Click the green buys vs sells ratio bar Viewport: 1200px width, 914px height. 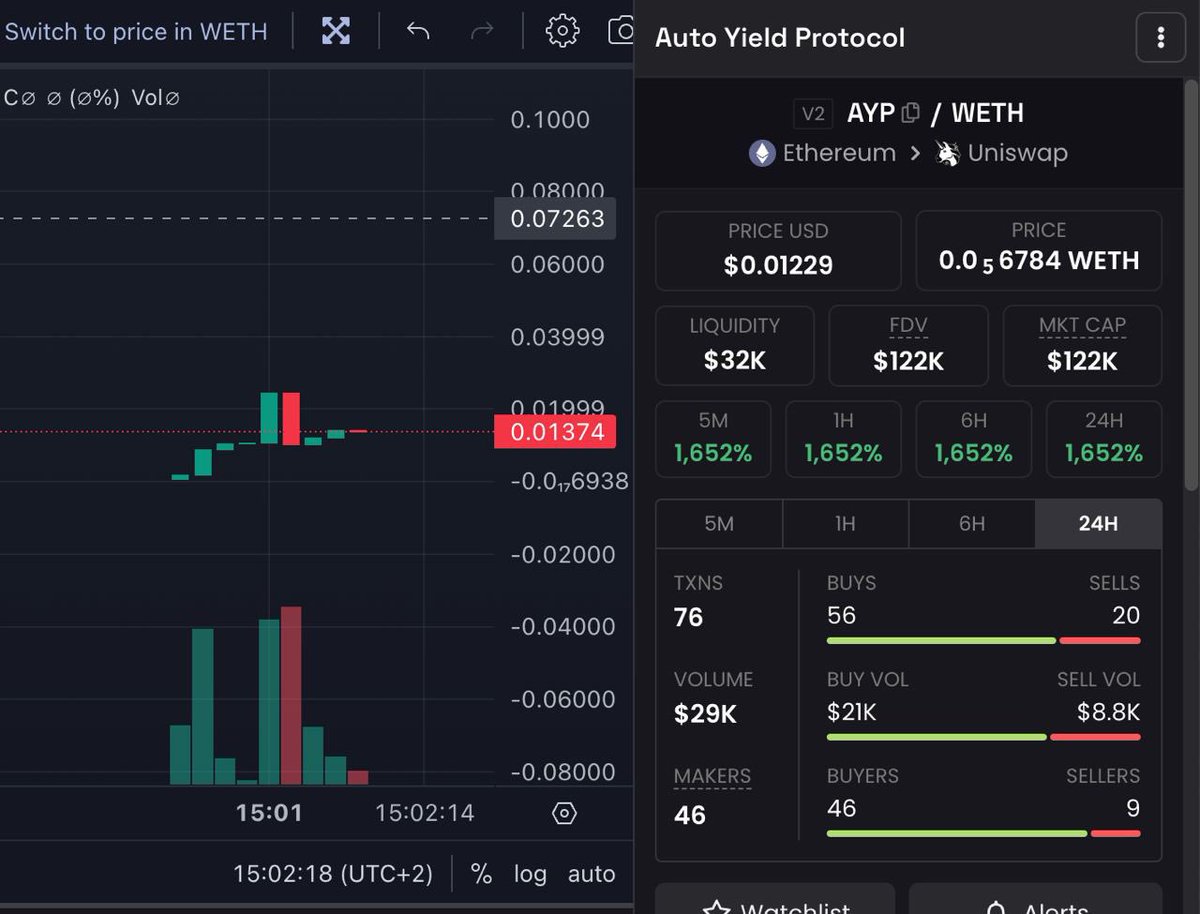point(940,640)
